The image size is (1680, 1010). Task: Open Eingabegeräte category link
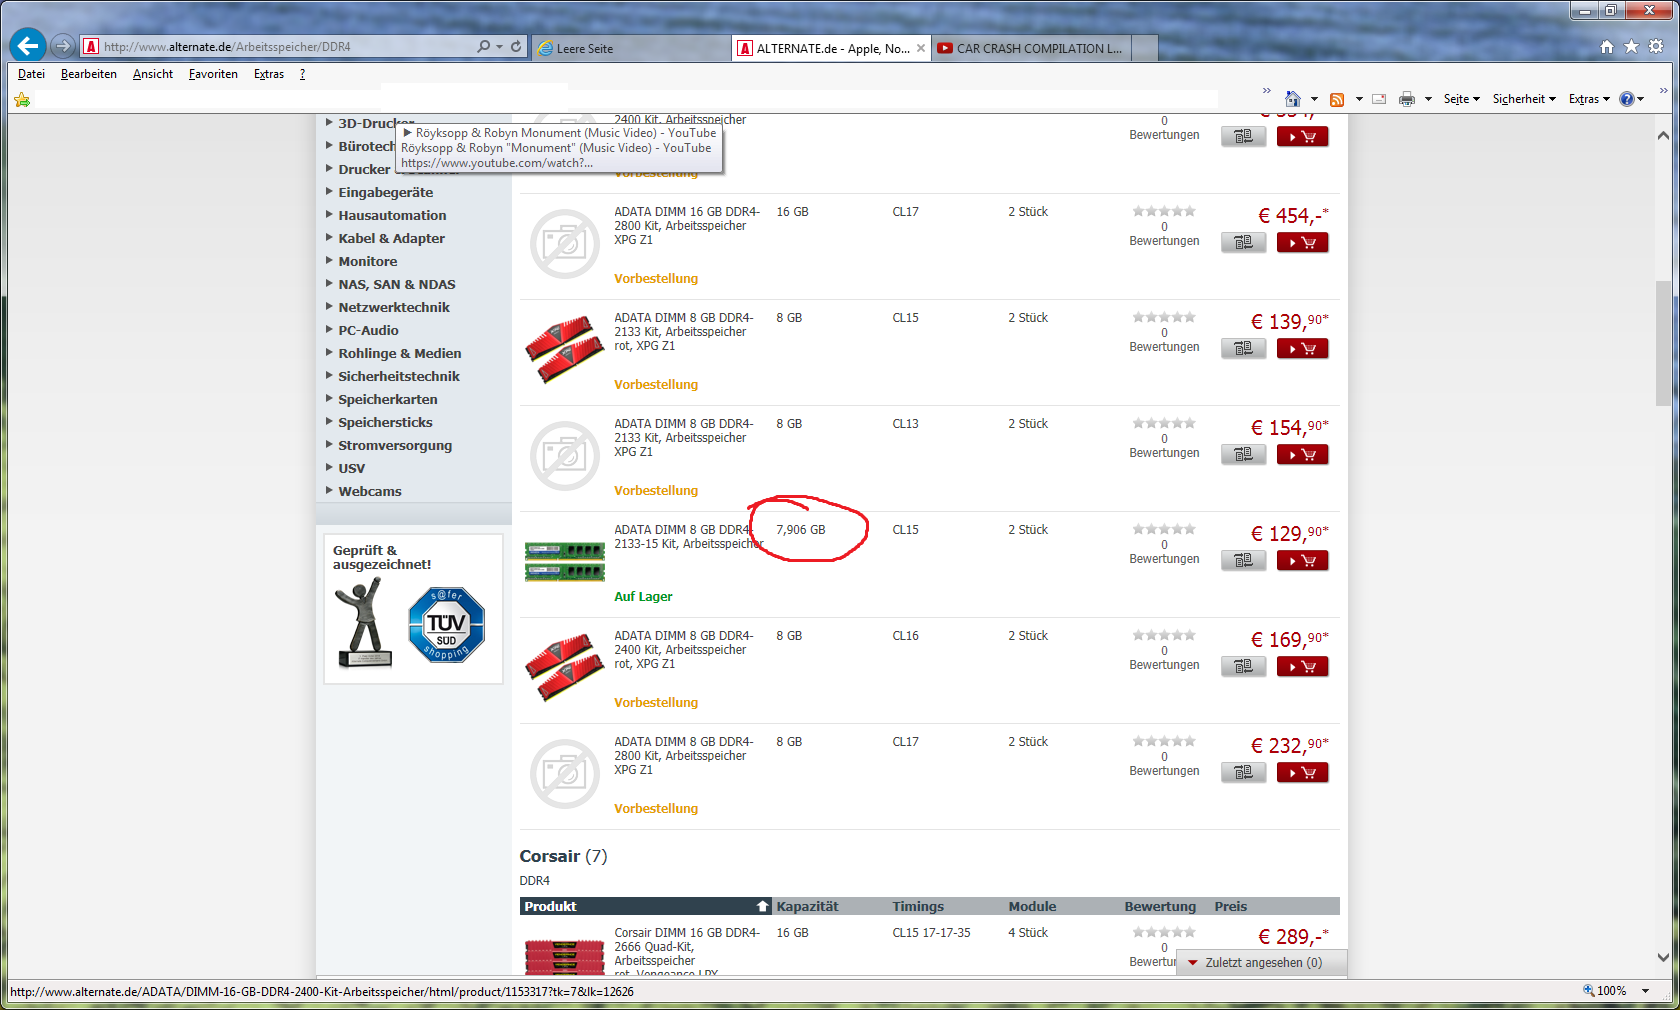tap(385, 192)
